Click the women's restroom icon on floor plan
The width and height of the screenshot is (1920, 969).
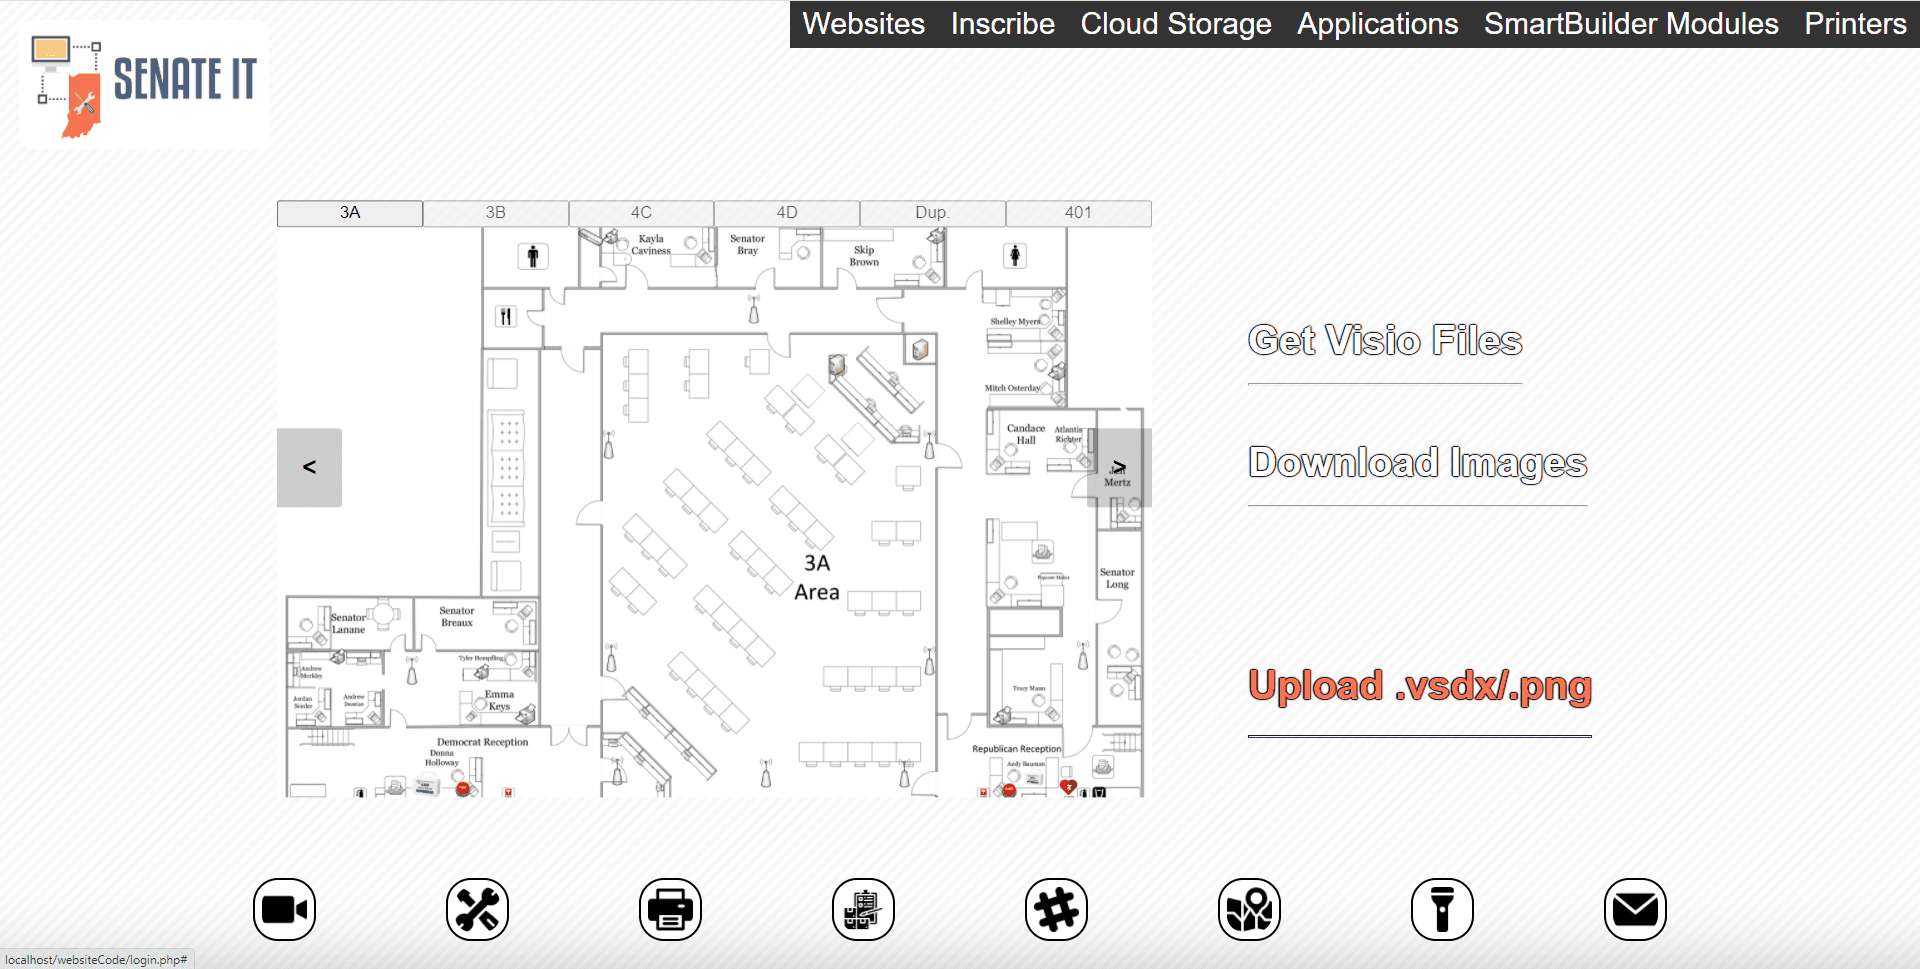click(x=1015, y=256)
